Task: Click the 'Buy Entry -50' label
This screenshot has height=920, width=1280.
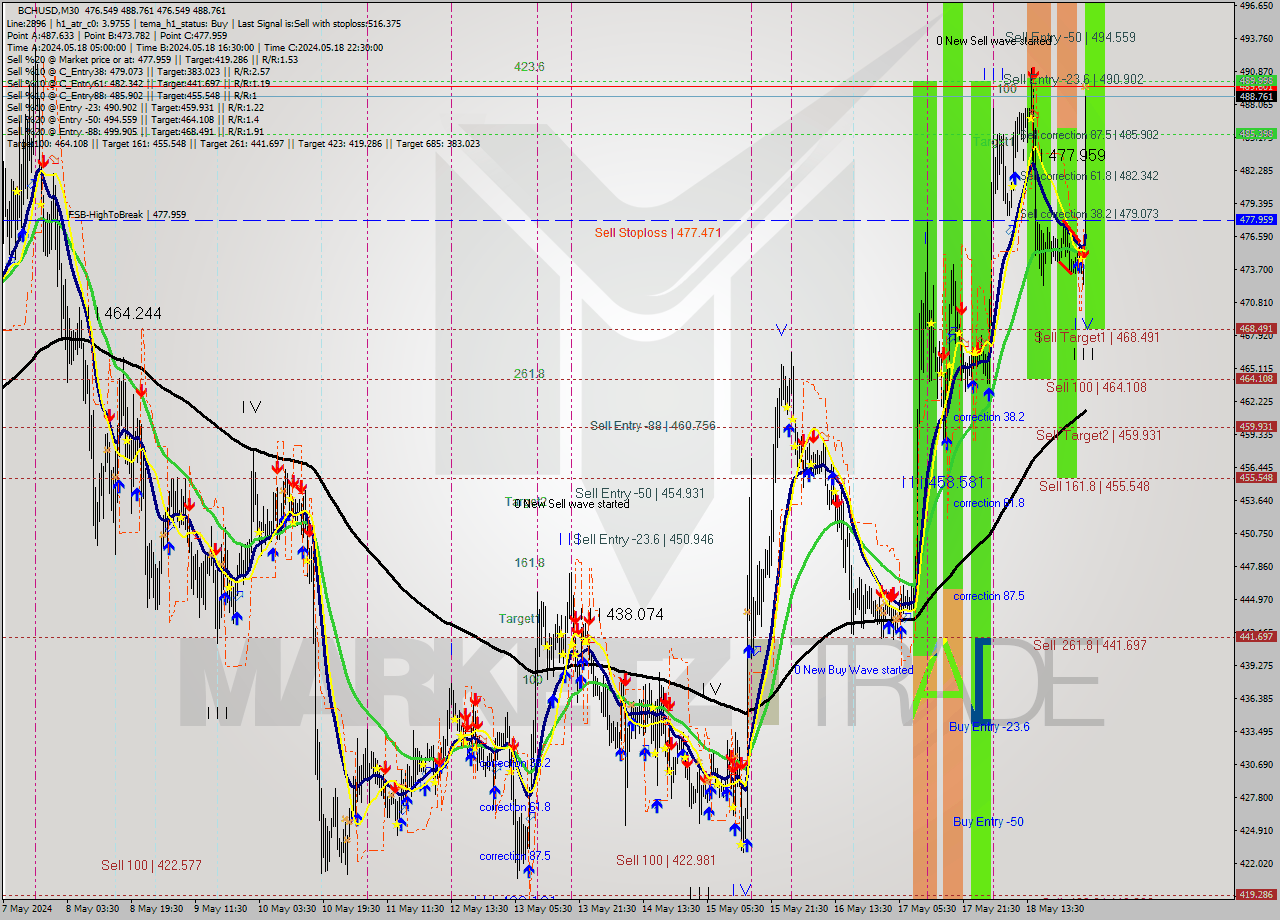Action: click(x=988, y=822)
